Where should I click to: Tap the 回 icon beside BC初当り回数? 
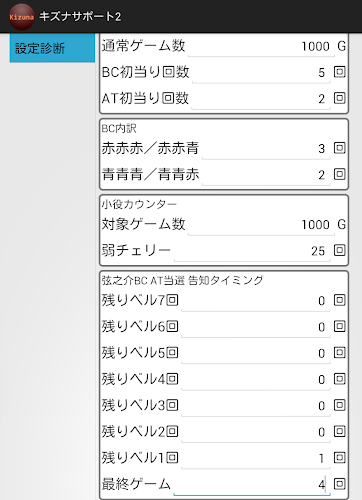(340, 72)
